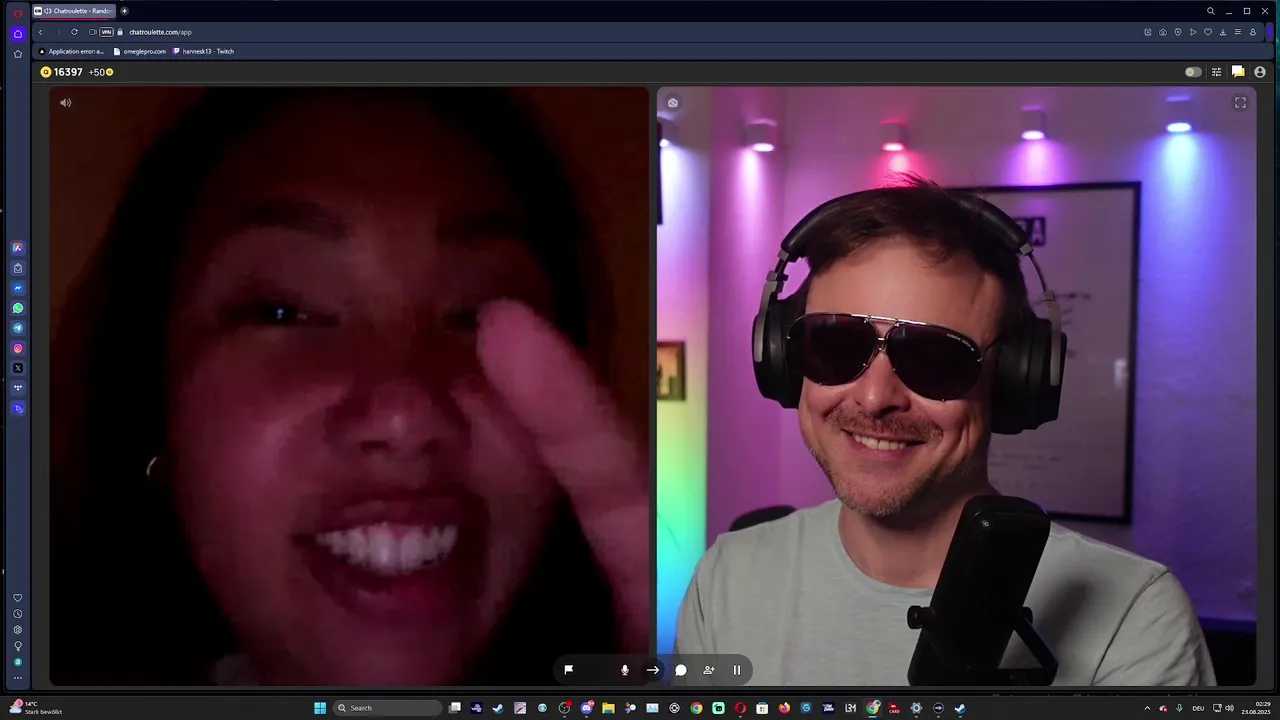
Task: Open Opera sidebar settings gear
Action: [x=17, y=630]
